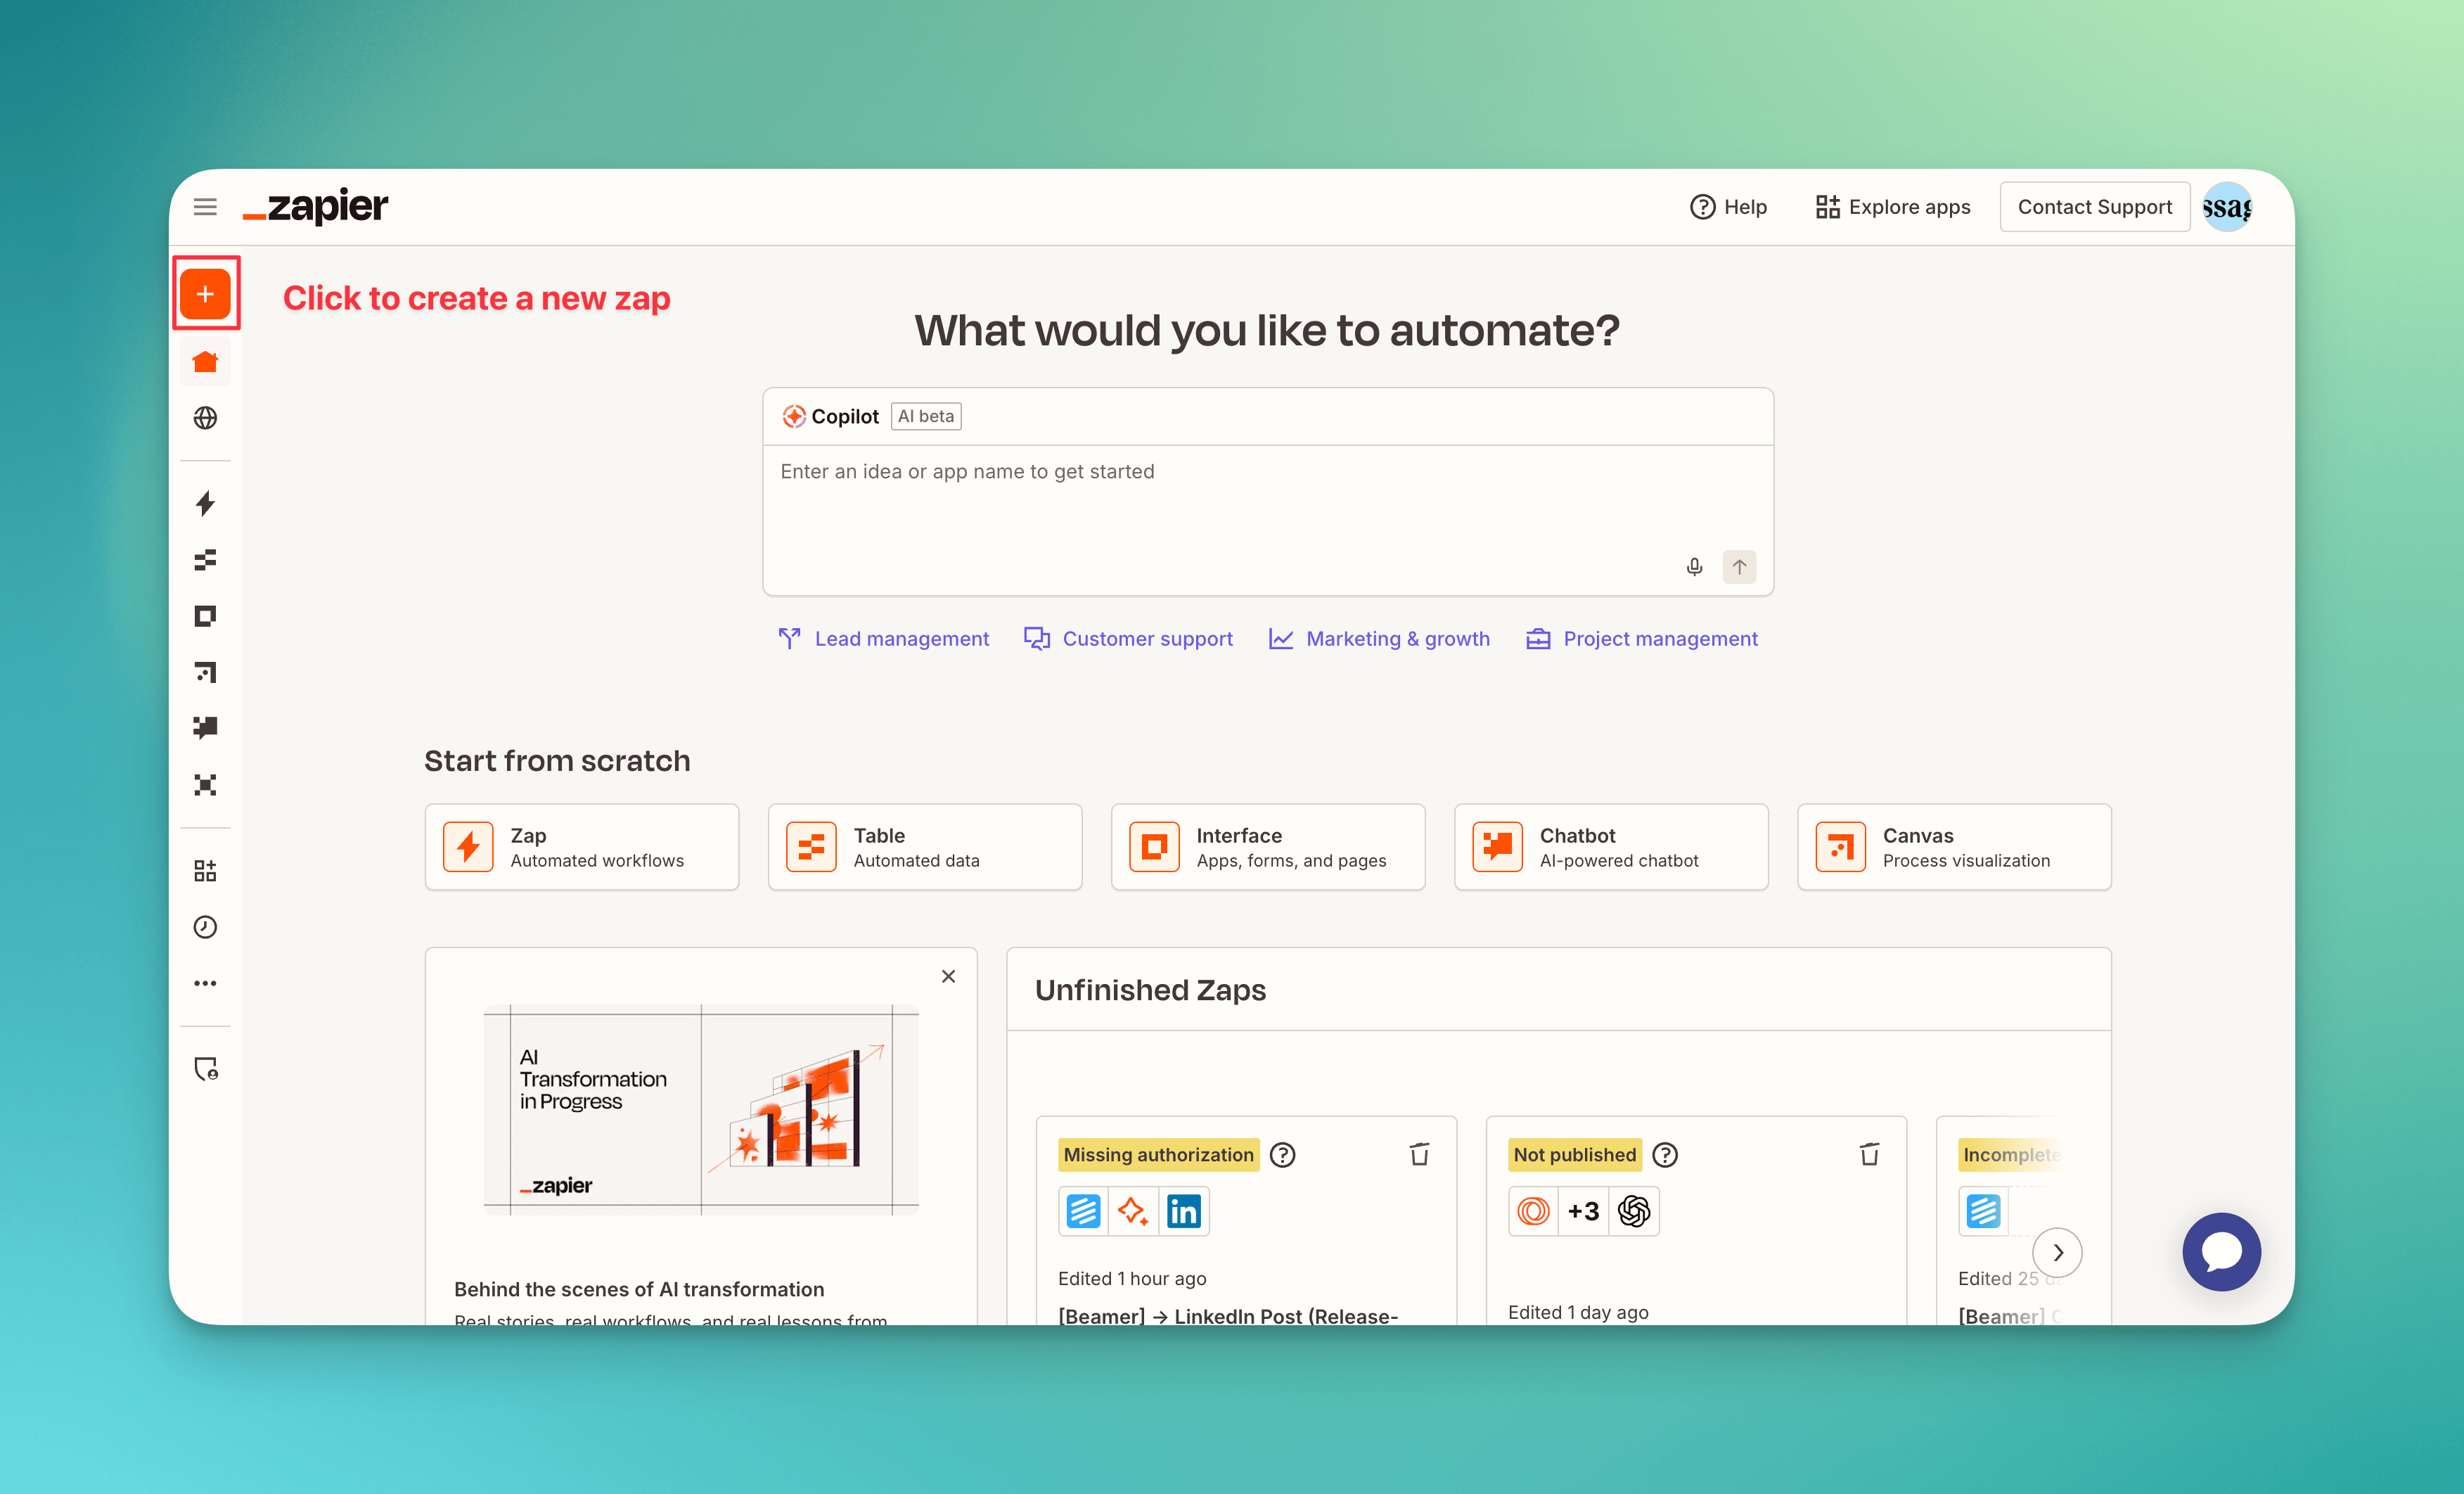Close the AI transformation promo card
Screen dimensions: 2464x1494
click(x=949, y=976)
